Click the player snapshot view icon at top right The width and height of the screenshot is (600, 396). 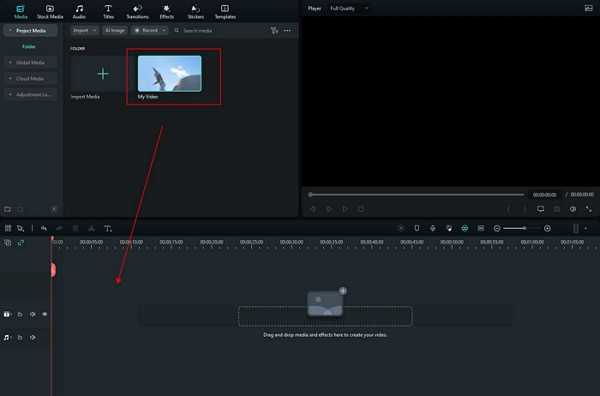click(x=589, y=8)
